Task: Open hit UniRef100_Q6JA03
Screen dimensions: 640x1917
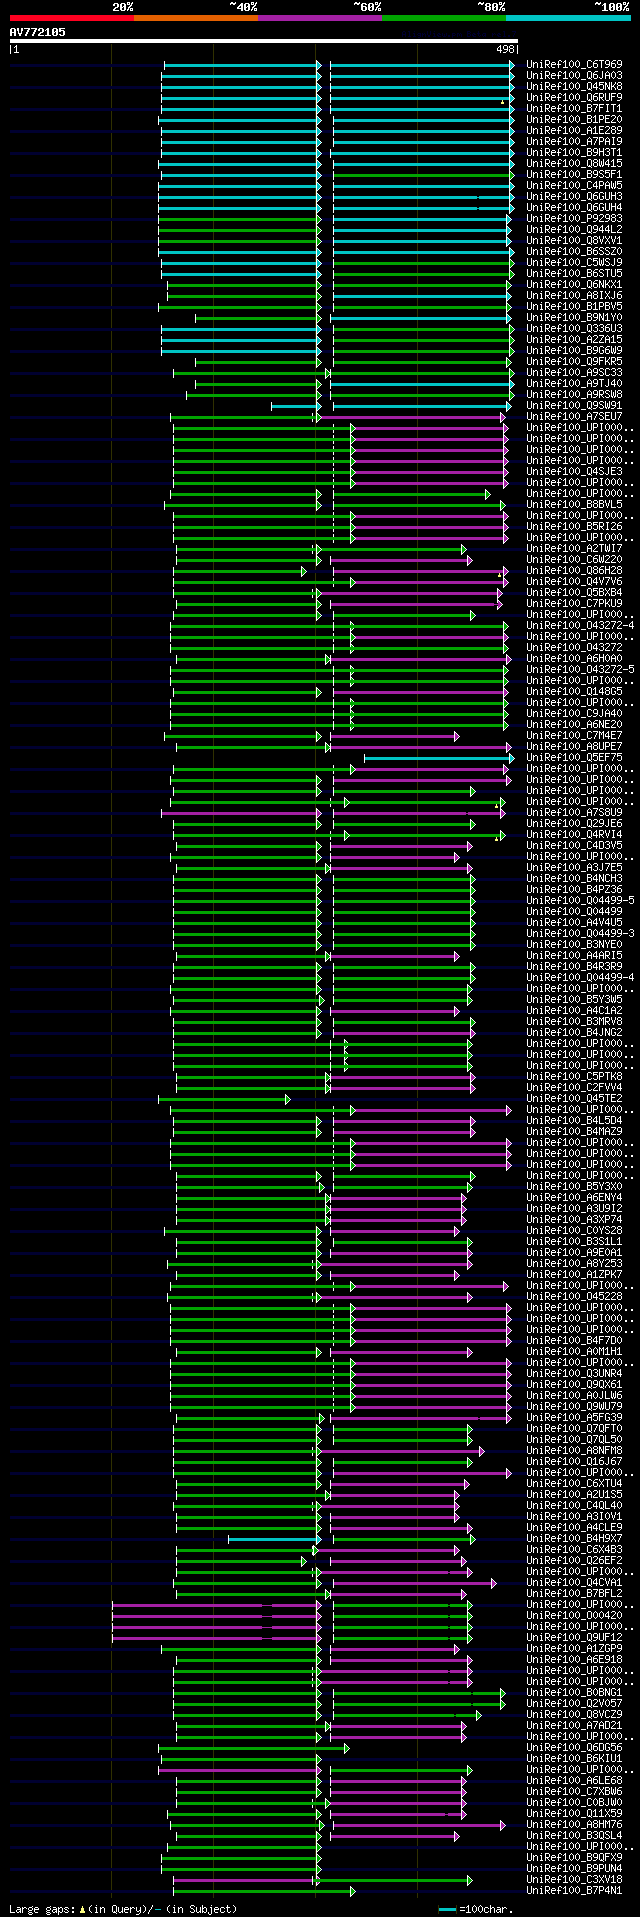Action: (574, 75)
